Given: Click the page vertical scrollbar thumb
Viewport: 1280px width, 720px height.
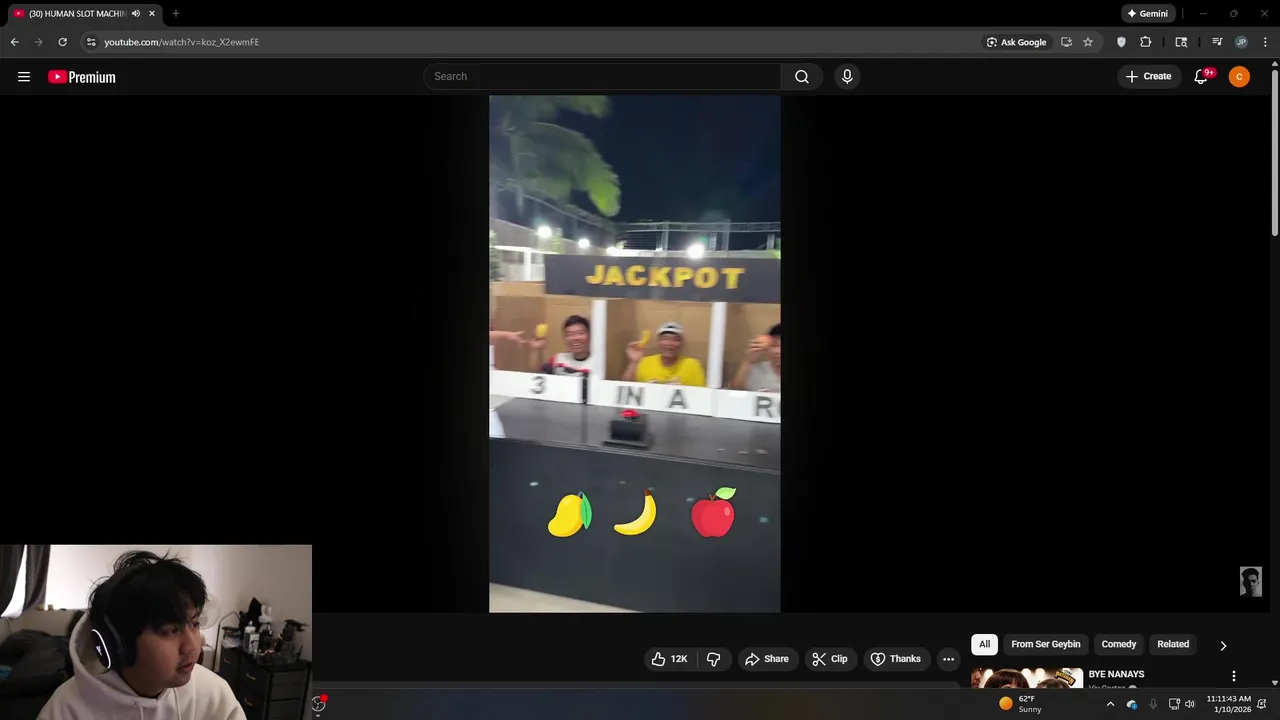Looking at the screenshot, I should tap(1275, 154).
